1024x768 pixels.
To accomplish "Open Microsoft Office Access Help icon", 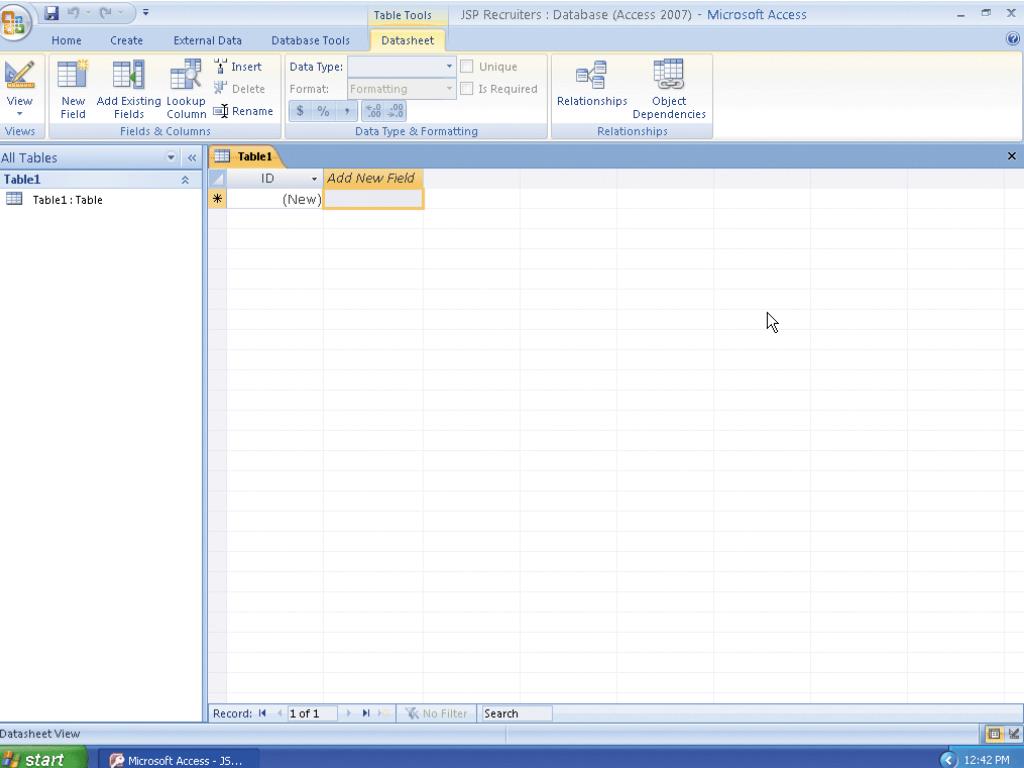I will (1014, 39).
